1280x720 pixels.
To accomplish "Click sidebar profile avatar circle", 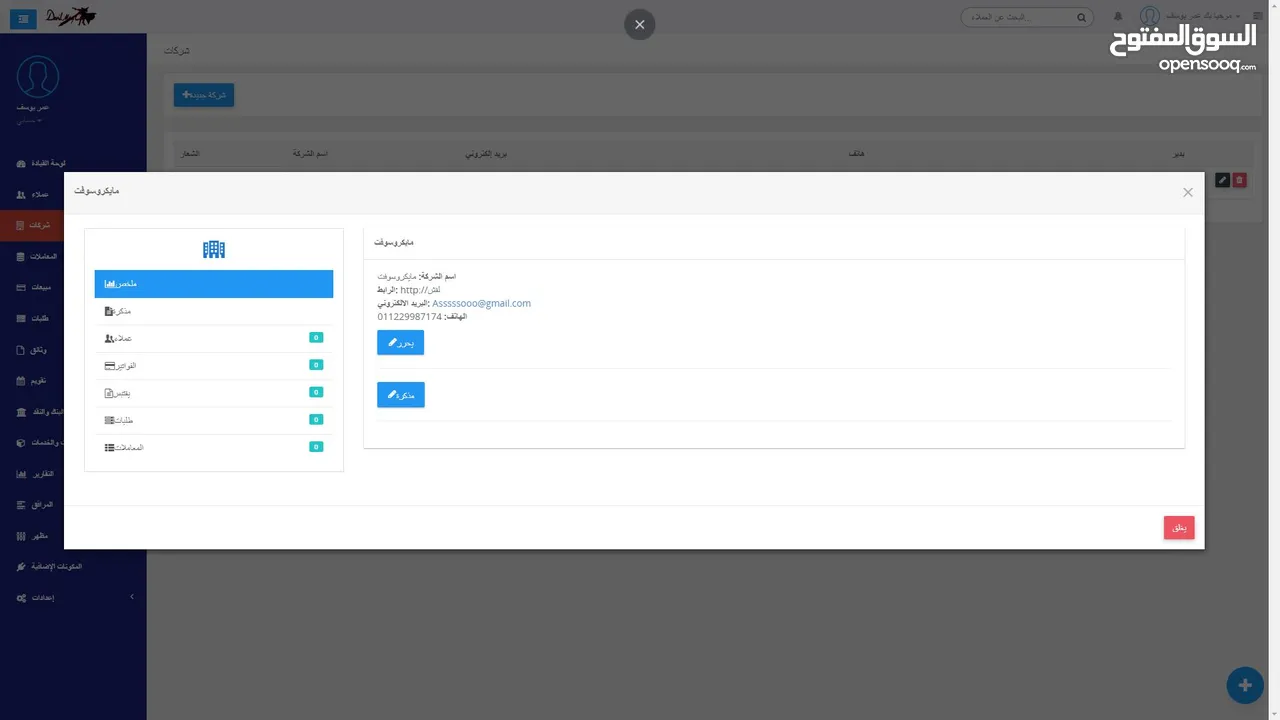I will tap(38, 76).
